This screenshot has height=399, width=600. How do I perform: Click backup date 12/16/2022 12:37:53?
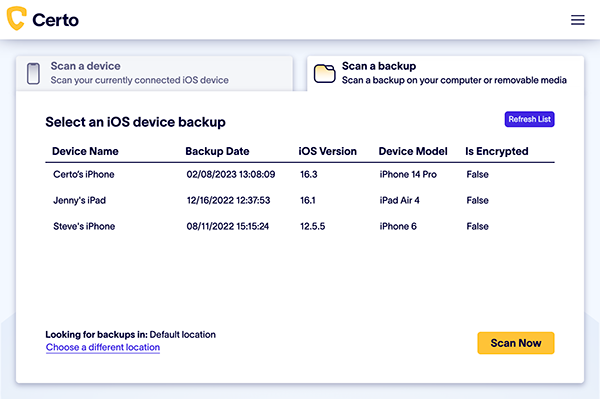228,200
